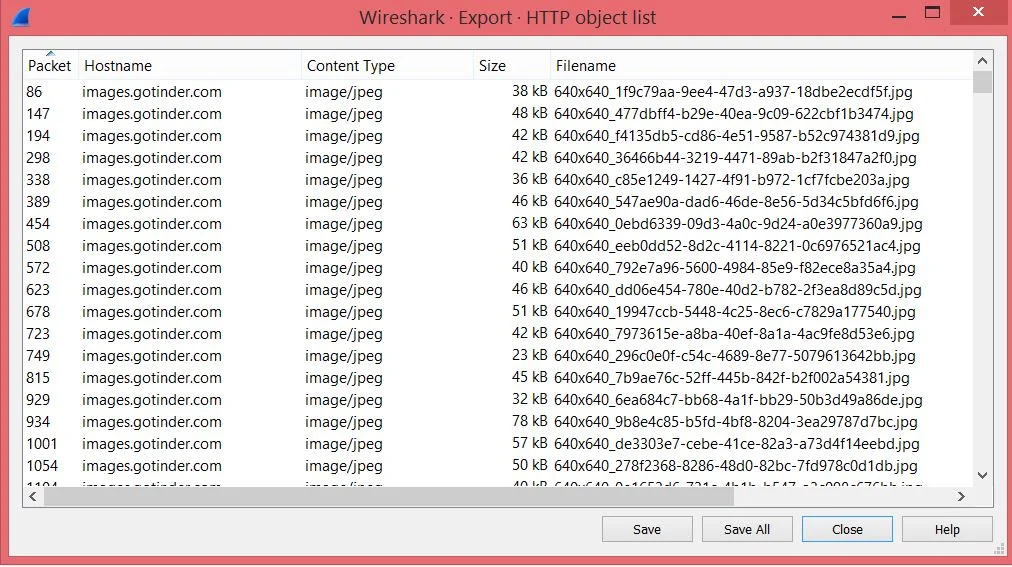Sort by the Hostname column header
This screenshot has height=567, width=1012.
(190, 65)
